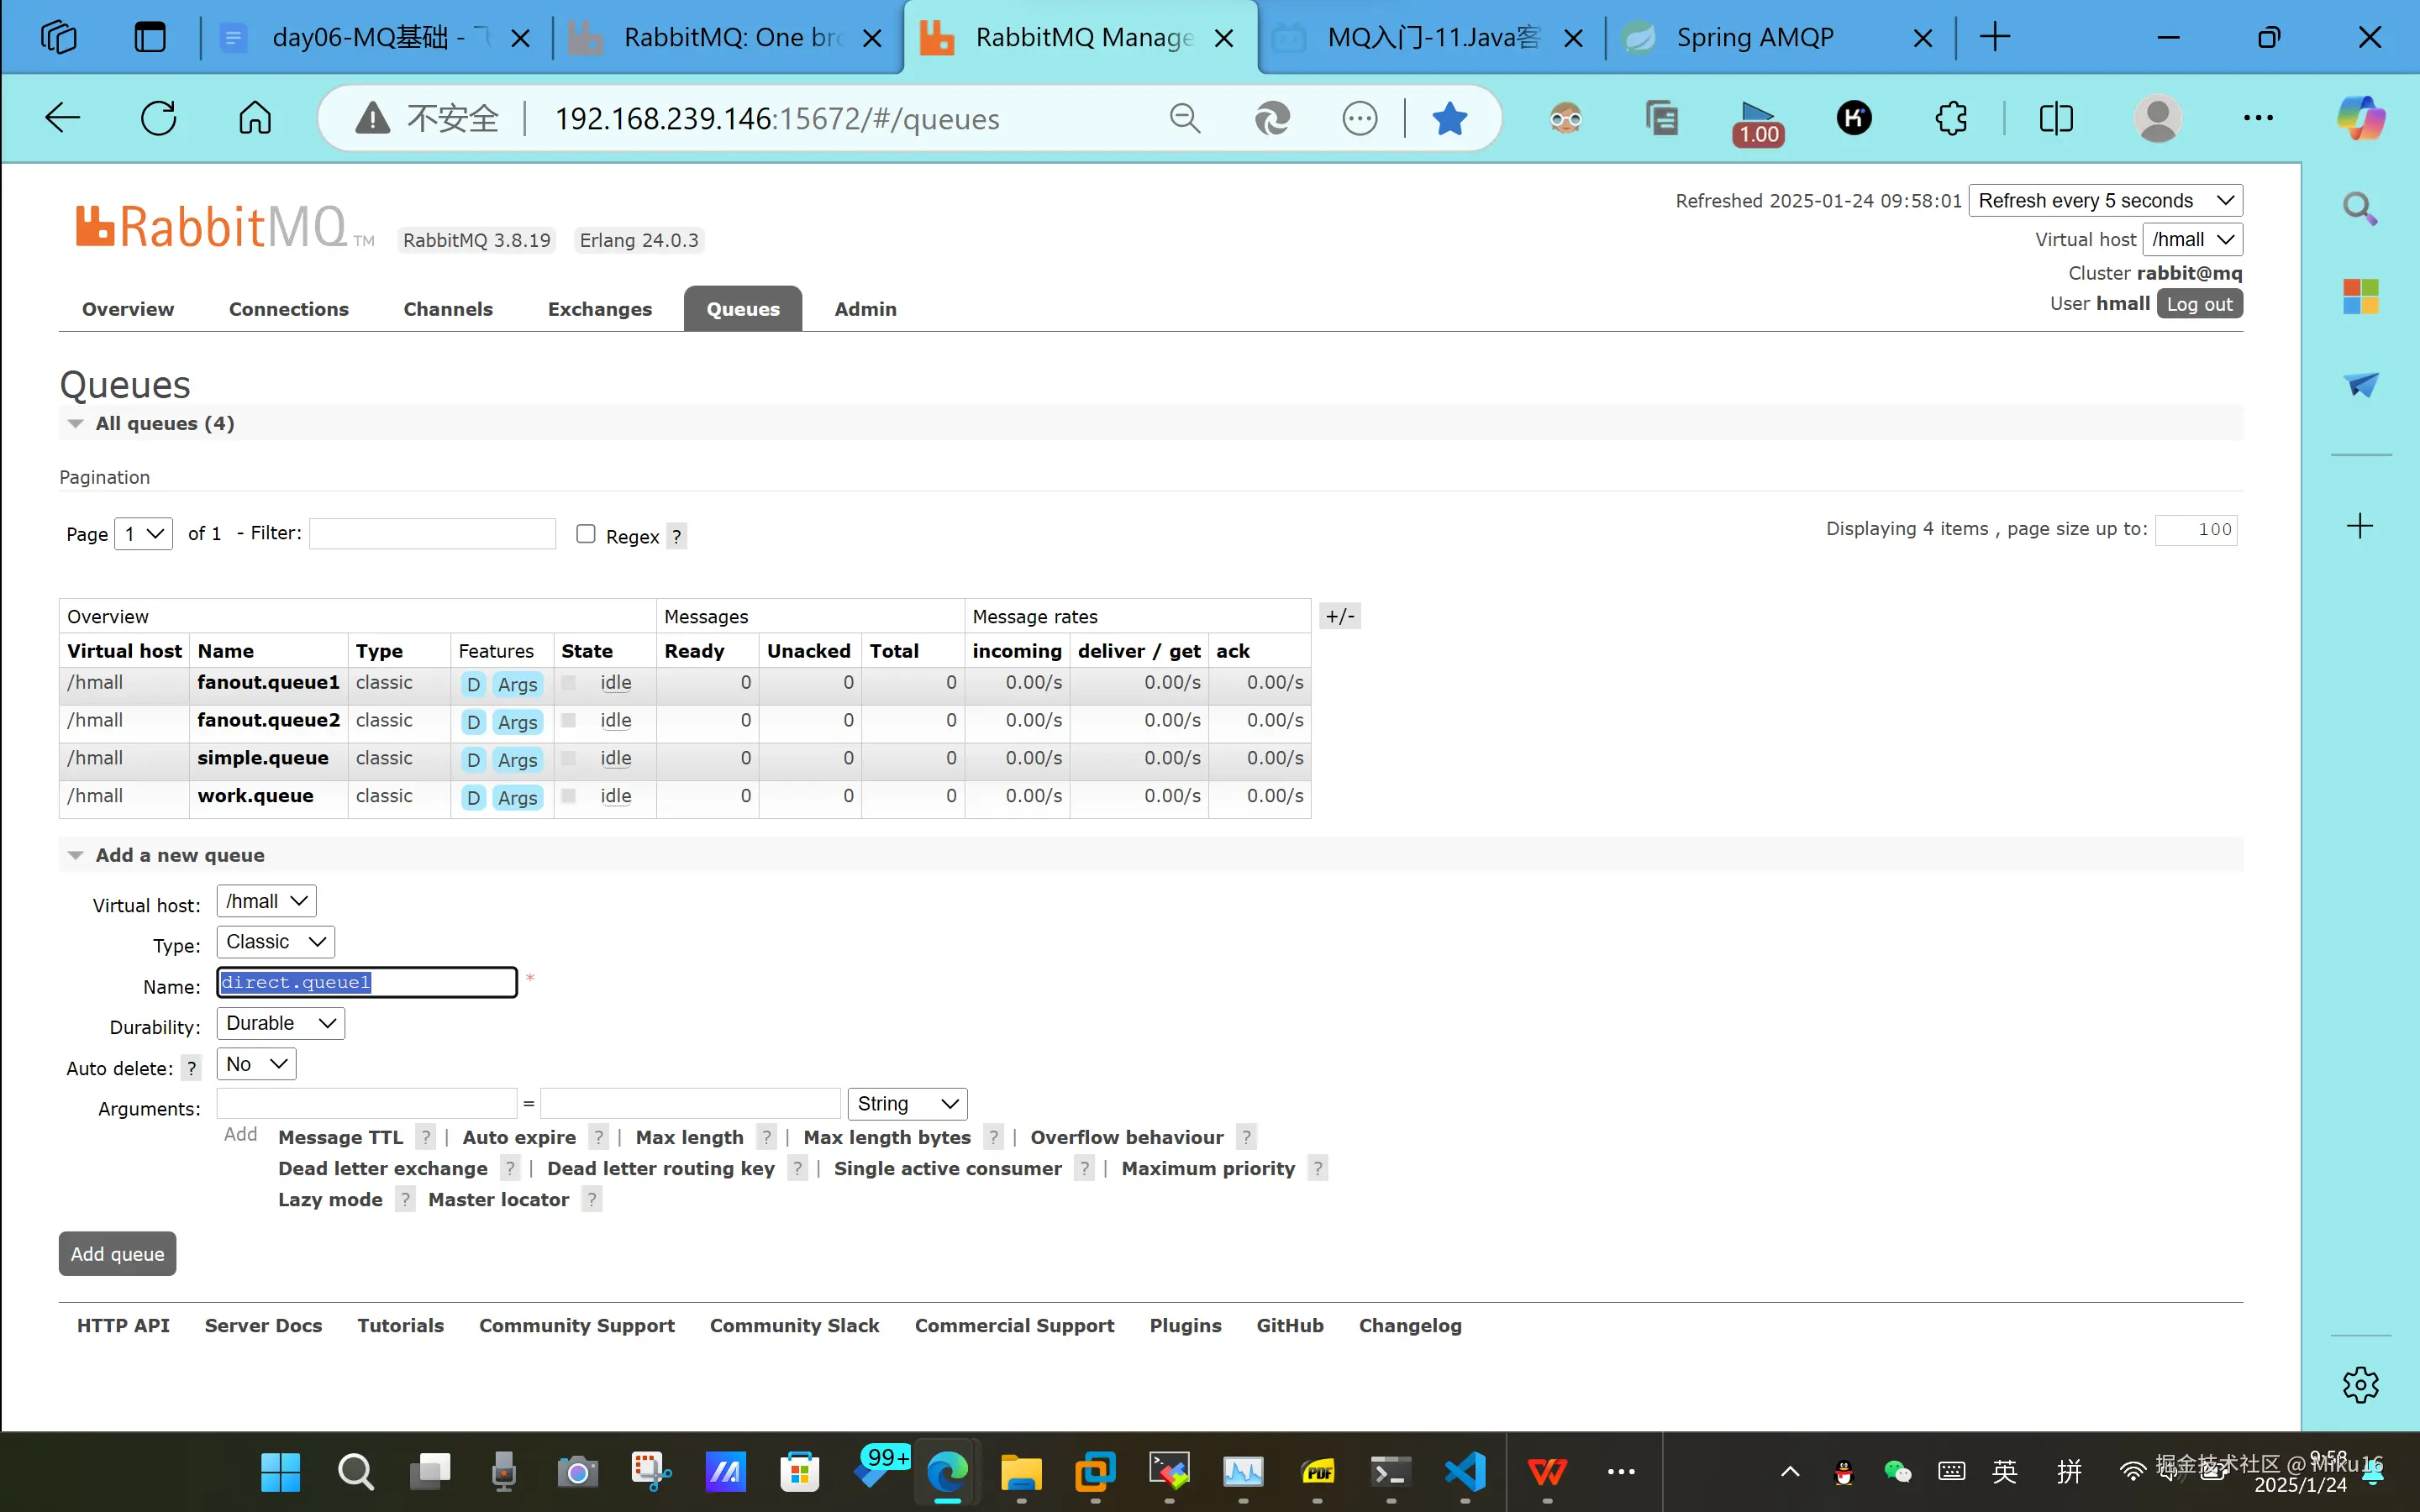Switch to Spring AMQP browser tab
This screenshot has width=2420, height=1512.
coord(1755,38)
